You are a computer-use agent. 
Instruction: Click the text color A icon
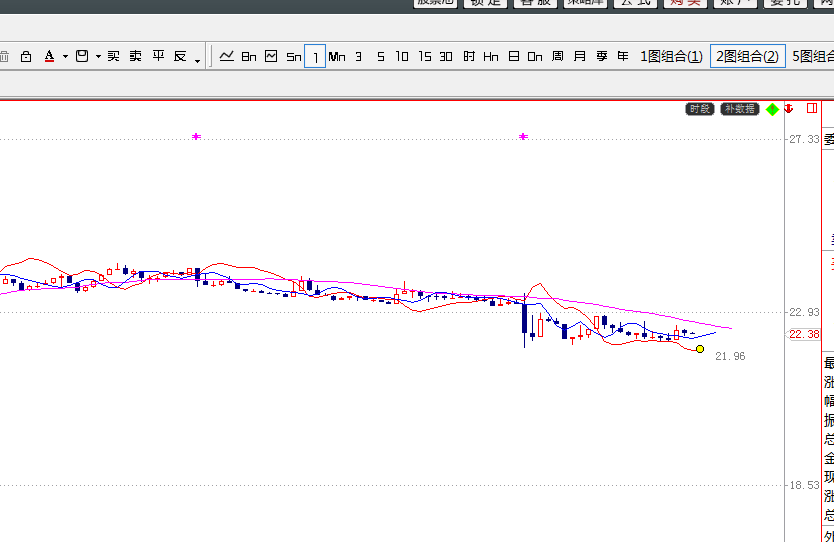click(x=49, y=57)
